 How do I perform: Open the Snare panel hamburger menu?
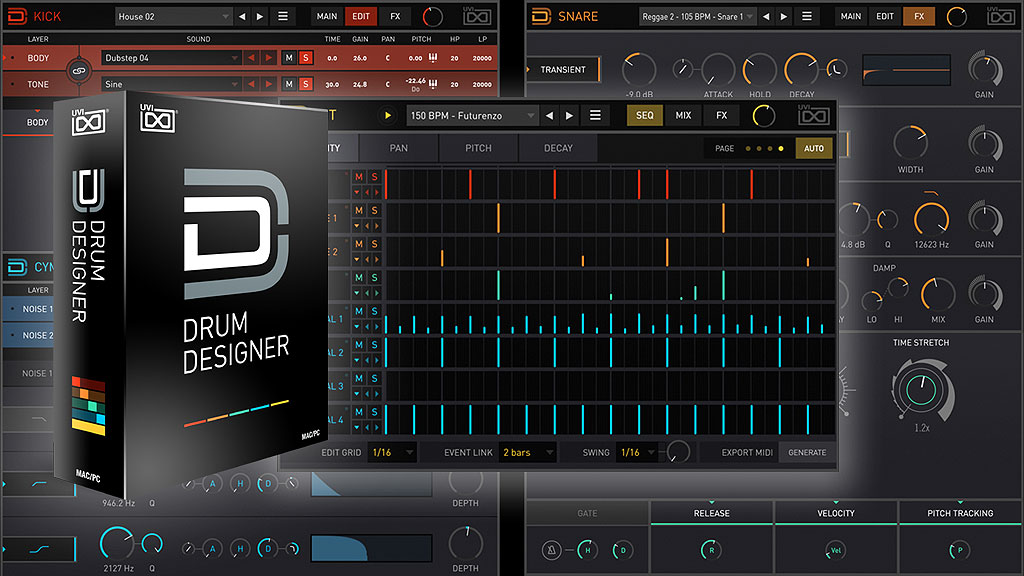[808, 17]
